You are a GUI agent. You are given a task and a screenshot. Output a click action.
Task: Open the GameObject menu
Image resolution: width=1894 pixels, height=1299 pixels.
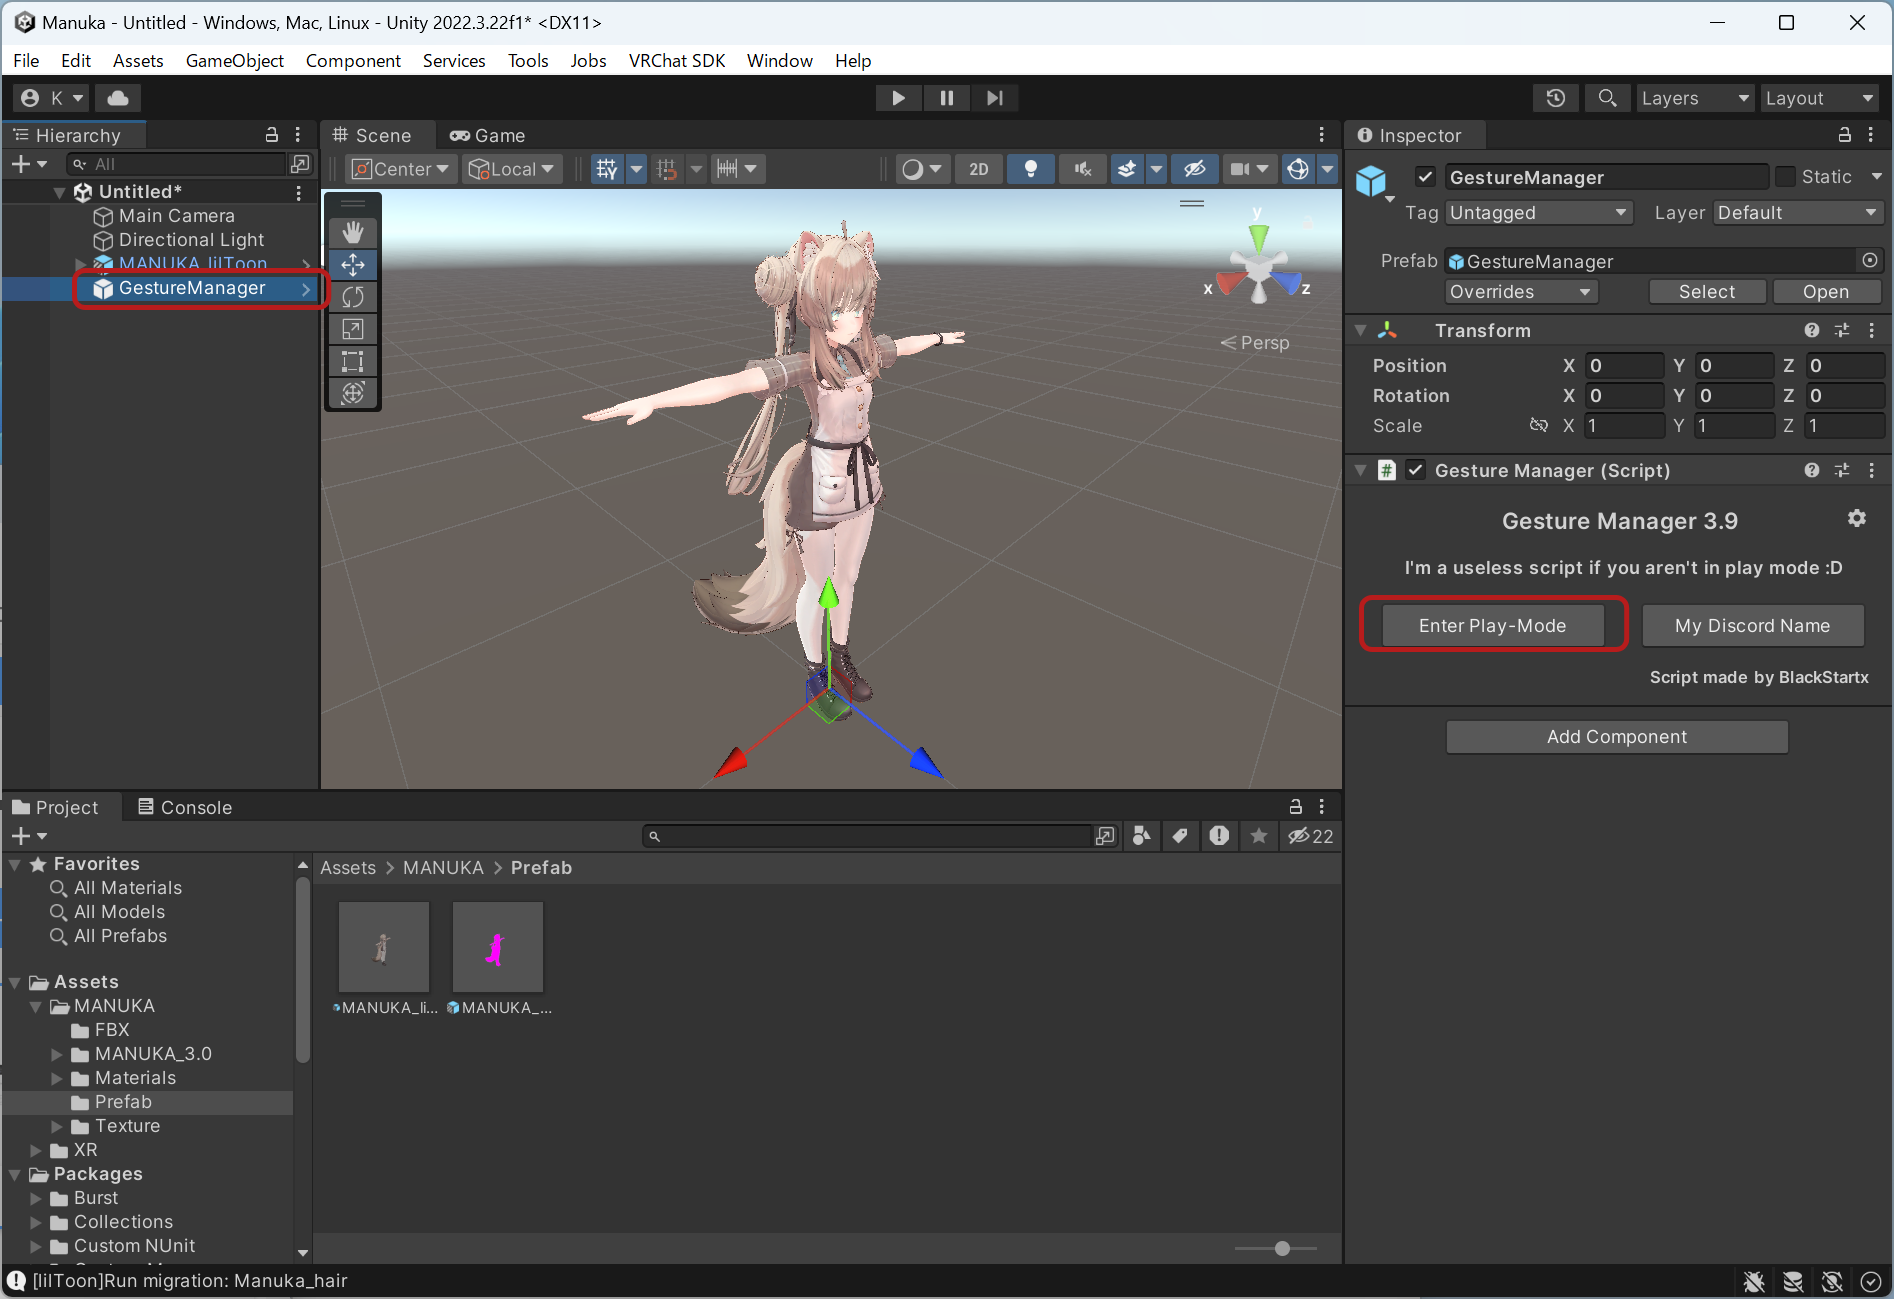coord(235,61)
